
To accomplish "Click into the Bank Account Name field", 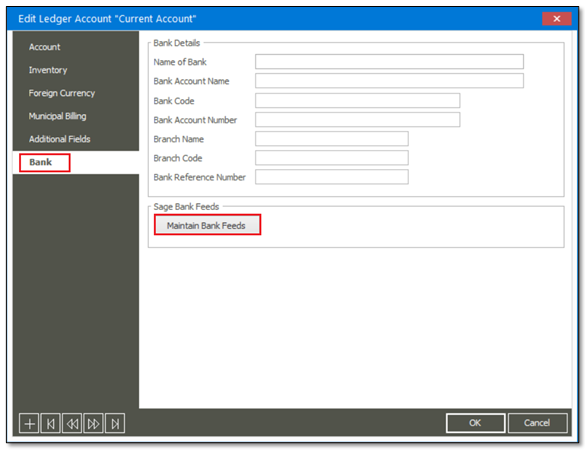I will 389,81.
